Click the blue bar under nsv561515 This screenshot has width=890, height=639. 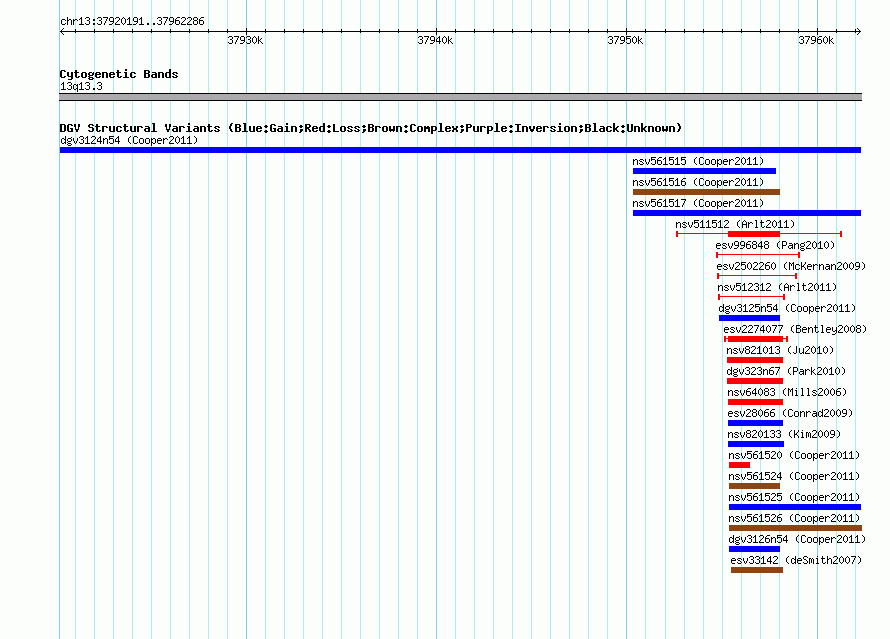coord(704,171)
